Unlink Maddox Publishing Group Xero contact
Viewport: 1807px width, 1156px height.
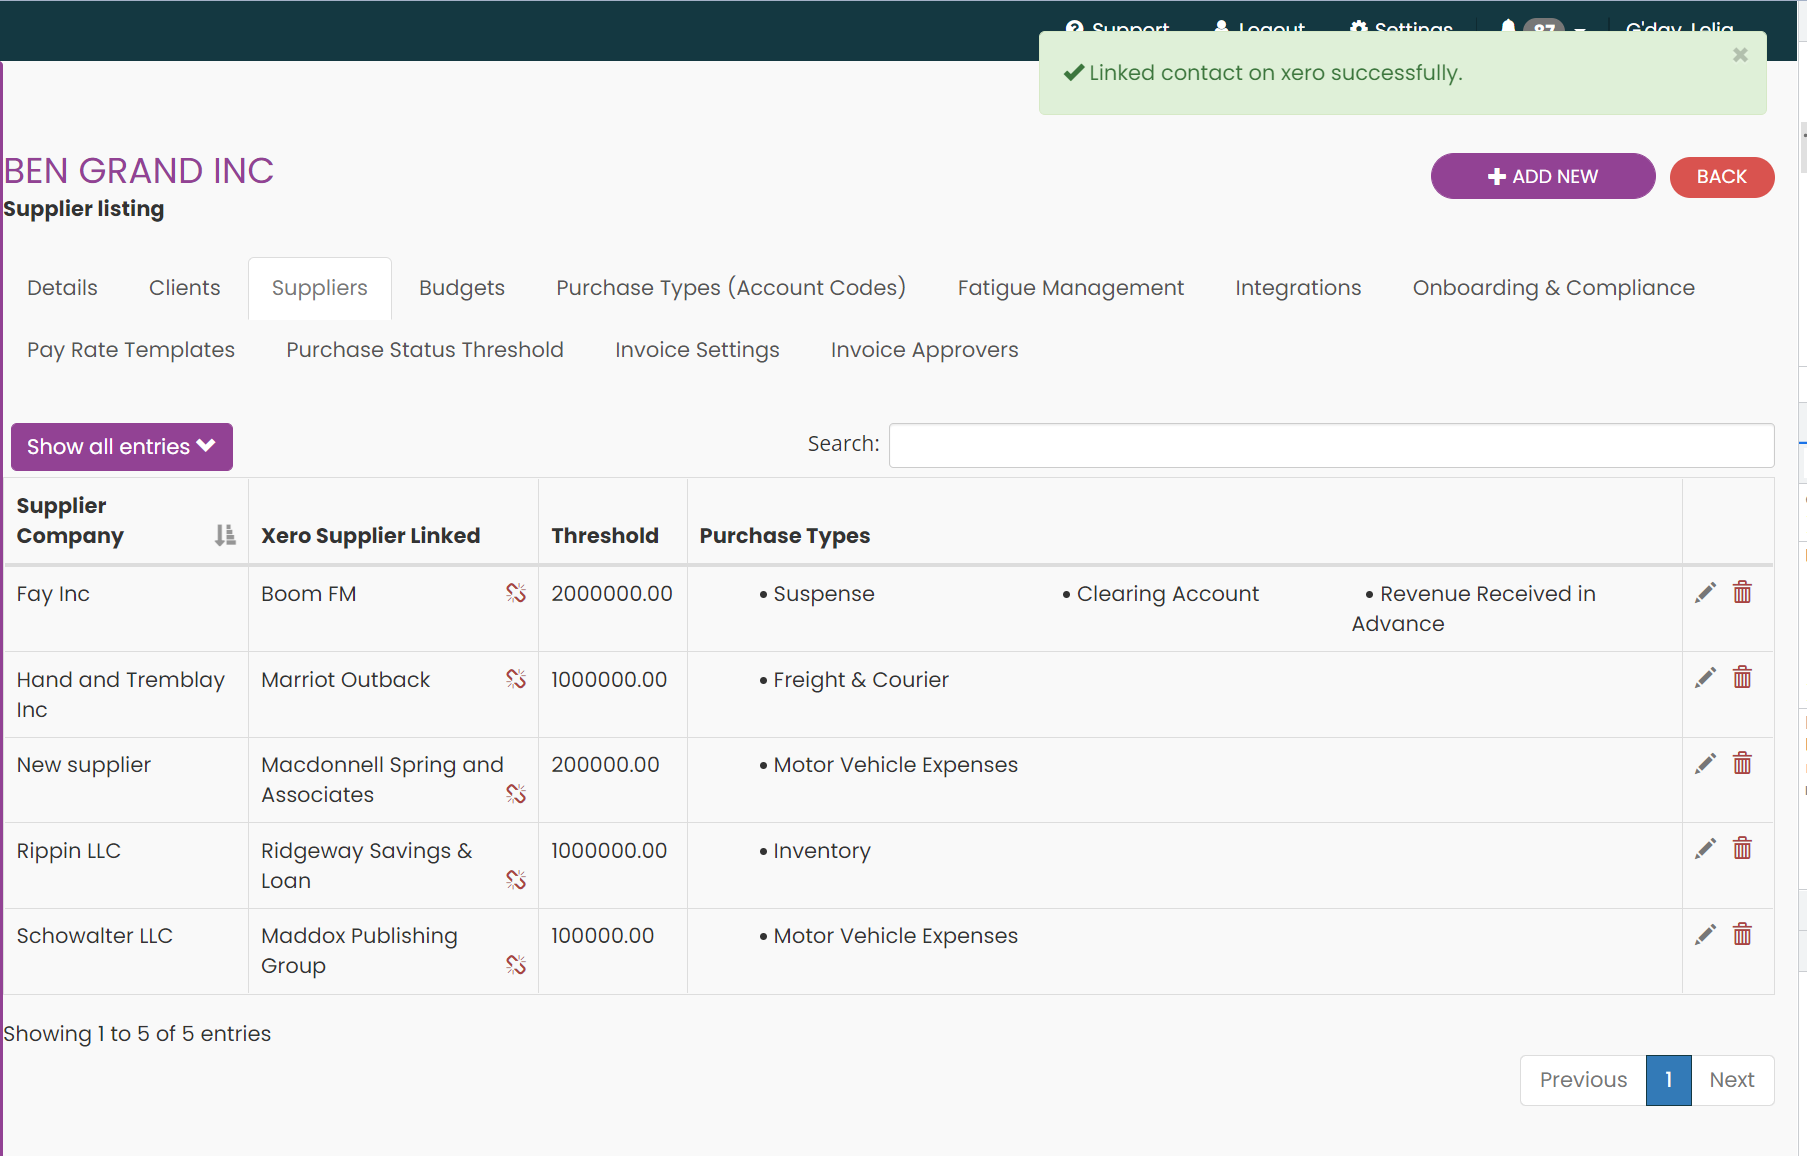(x=516, y=965)
